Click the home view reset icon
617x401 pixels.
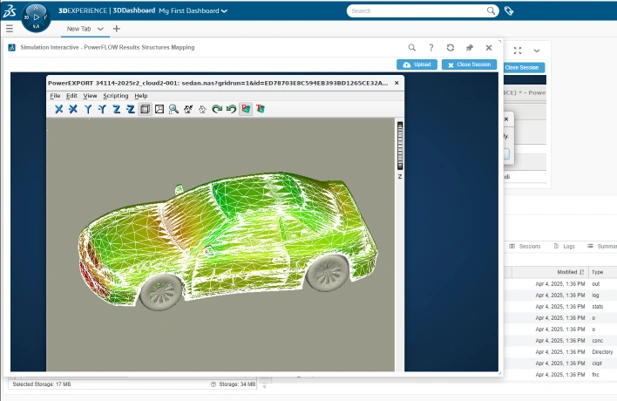202,109
